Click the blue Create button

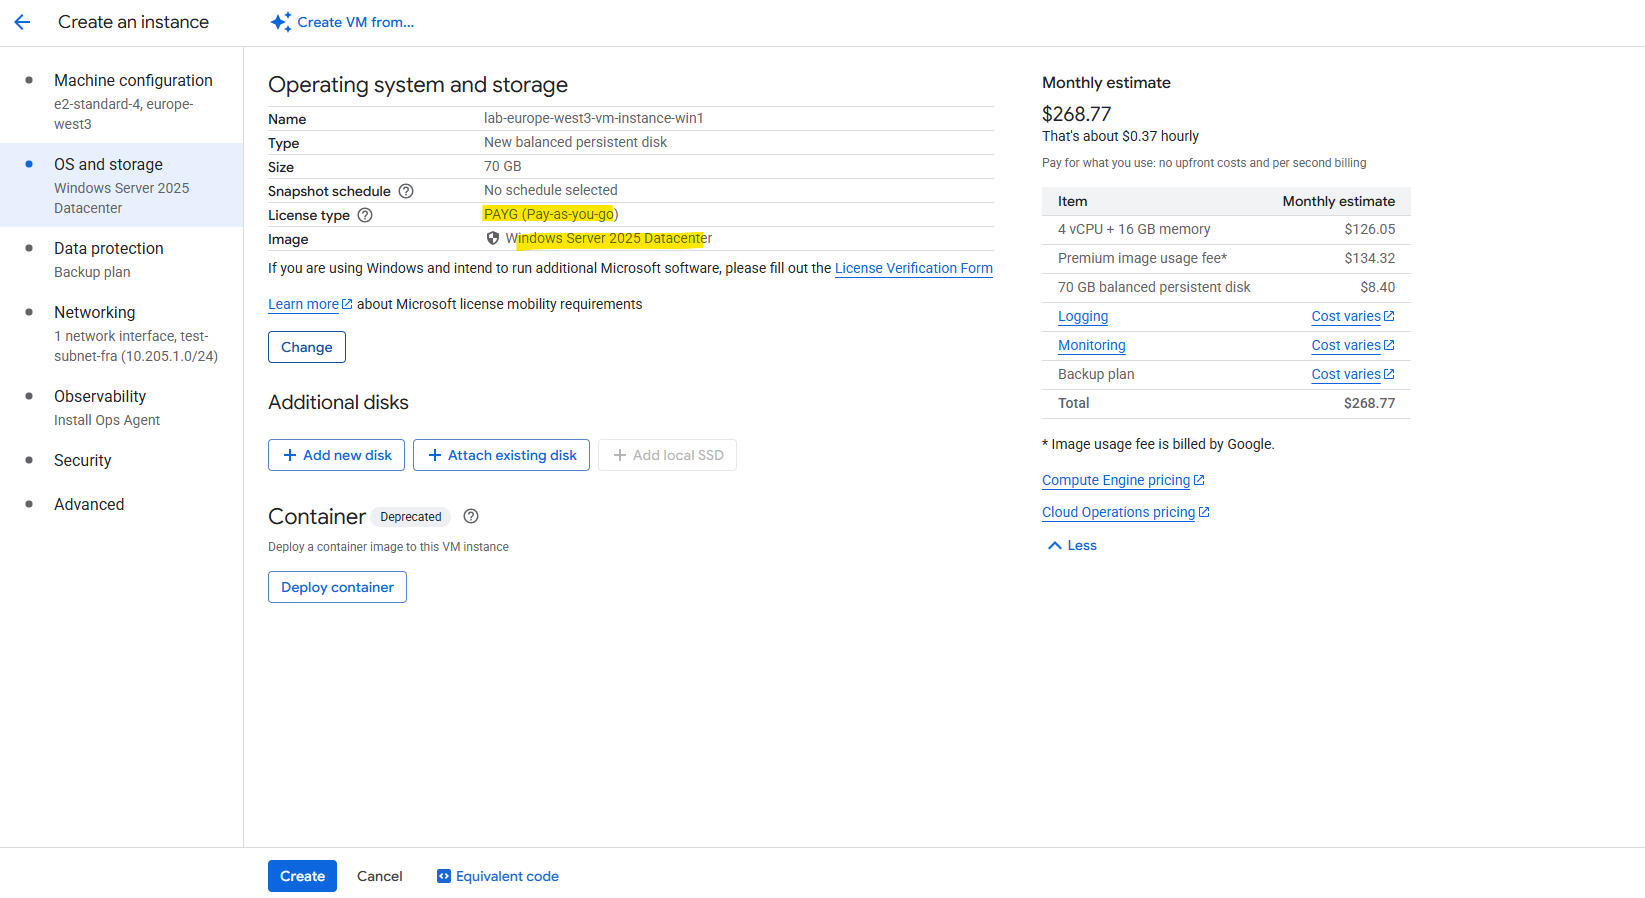coord(302,876)
